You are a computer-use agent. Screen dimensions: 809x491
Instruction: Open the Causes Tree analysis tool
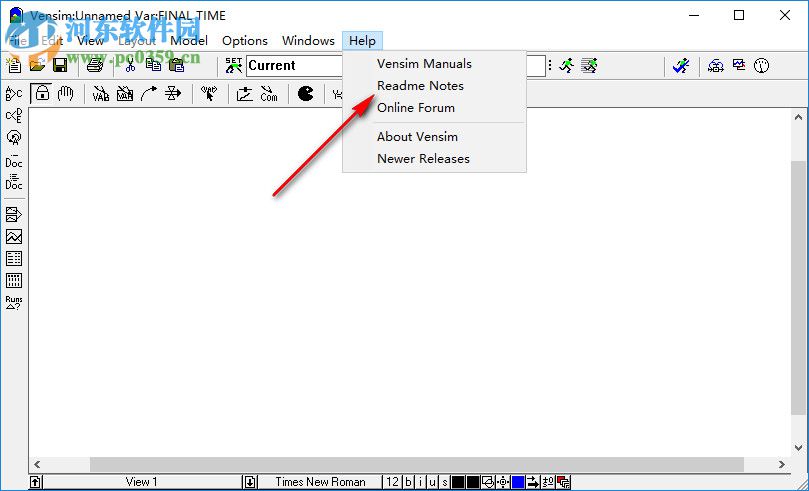click(14, 93)
